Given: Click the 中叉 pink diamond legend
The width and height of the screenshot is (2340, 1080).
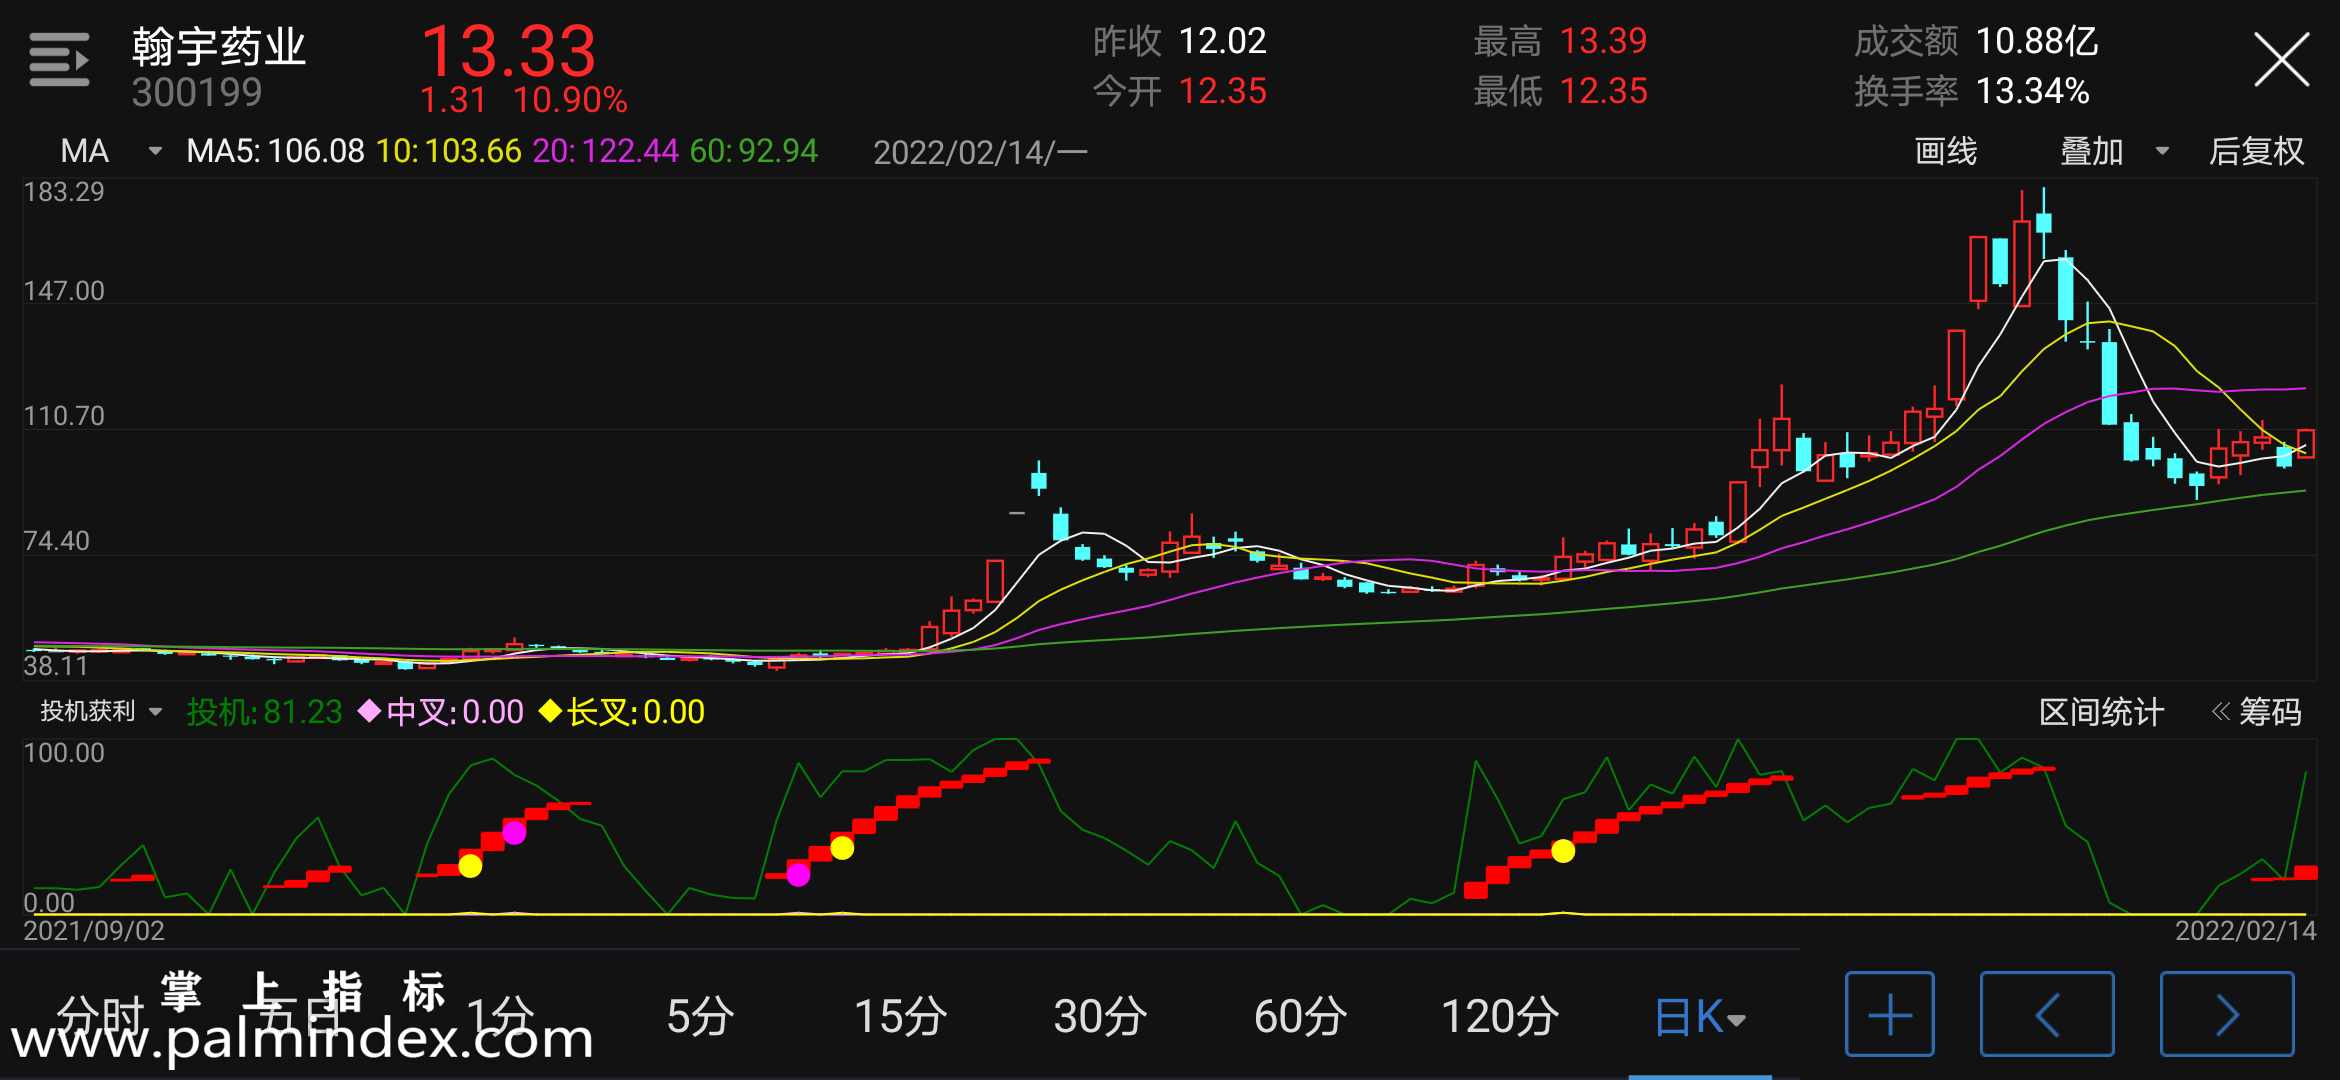Looking at the screenshot, I should click(x=441, y=712).
